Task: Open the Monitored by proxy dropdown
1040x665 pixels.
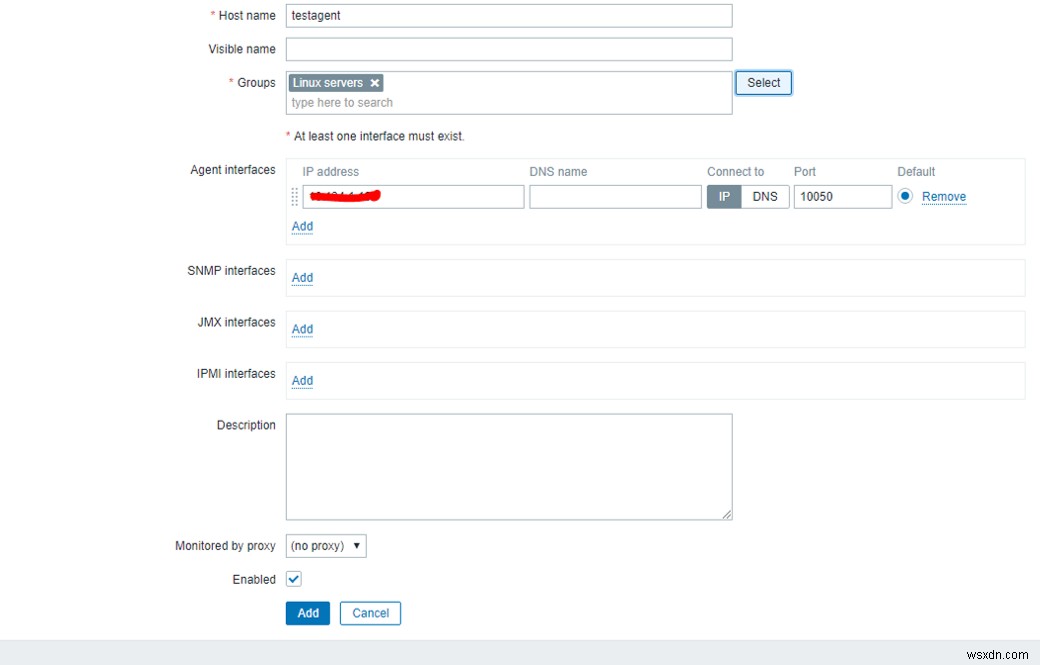Action: [x=325, y=545]
